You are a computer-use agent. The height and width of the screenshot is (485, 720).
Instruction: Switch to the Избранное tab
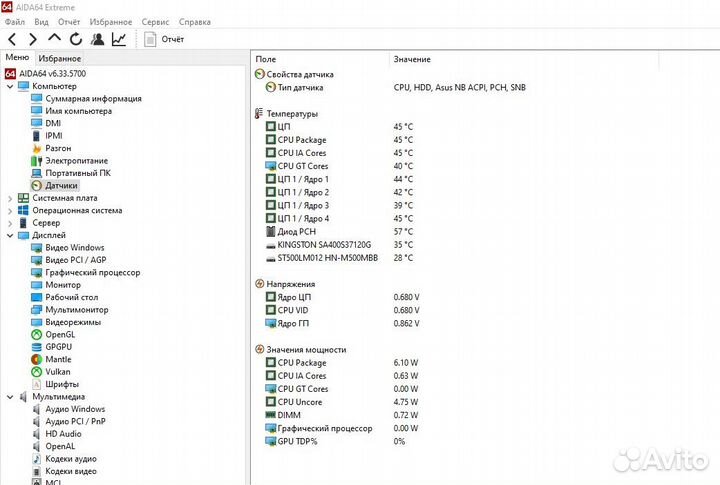(x=60, y=59)
